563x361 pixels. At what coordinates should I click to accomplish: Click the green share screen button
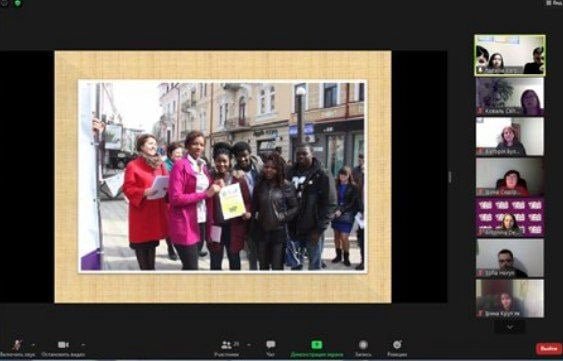317,348
